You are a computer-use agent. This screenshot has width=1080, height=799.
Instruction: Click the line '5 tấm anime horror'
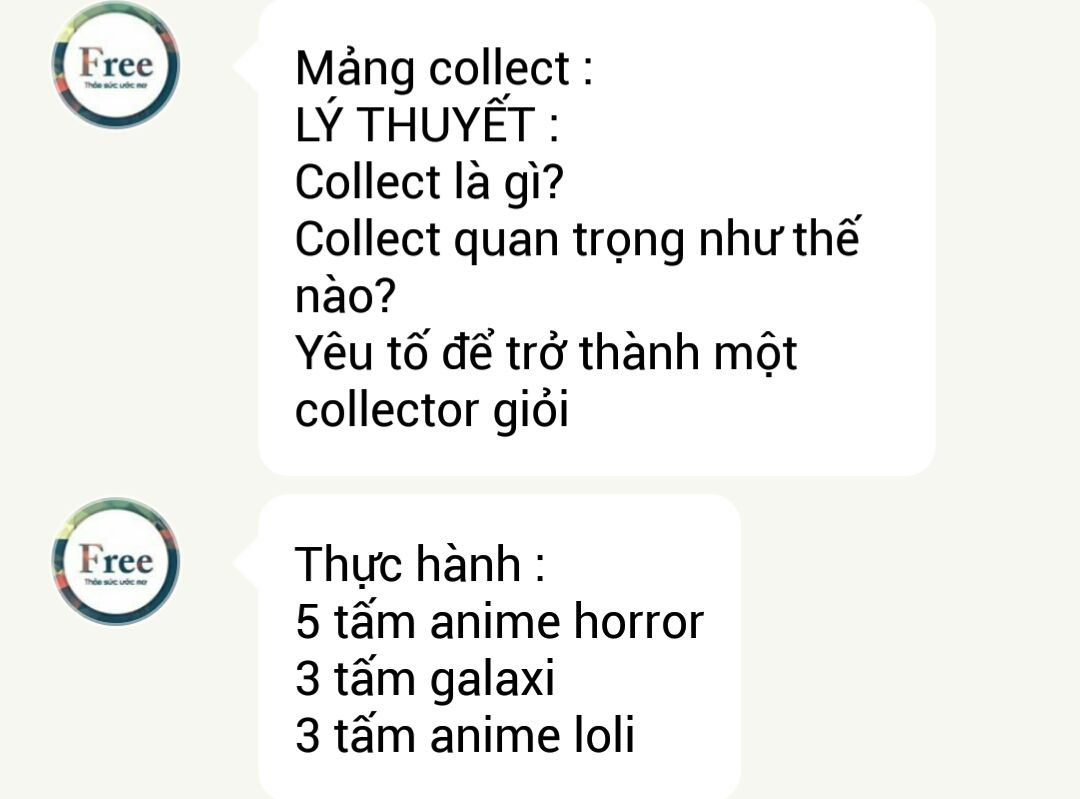(x=499, y=621)
